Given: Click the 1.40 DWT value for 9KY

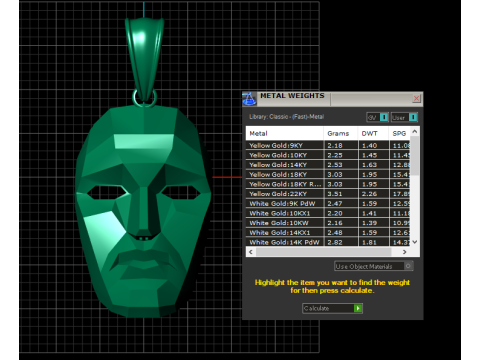Looking at the screenshot, I should 370,145.
